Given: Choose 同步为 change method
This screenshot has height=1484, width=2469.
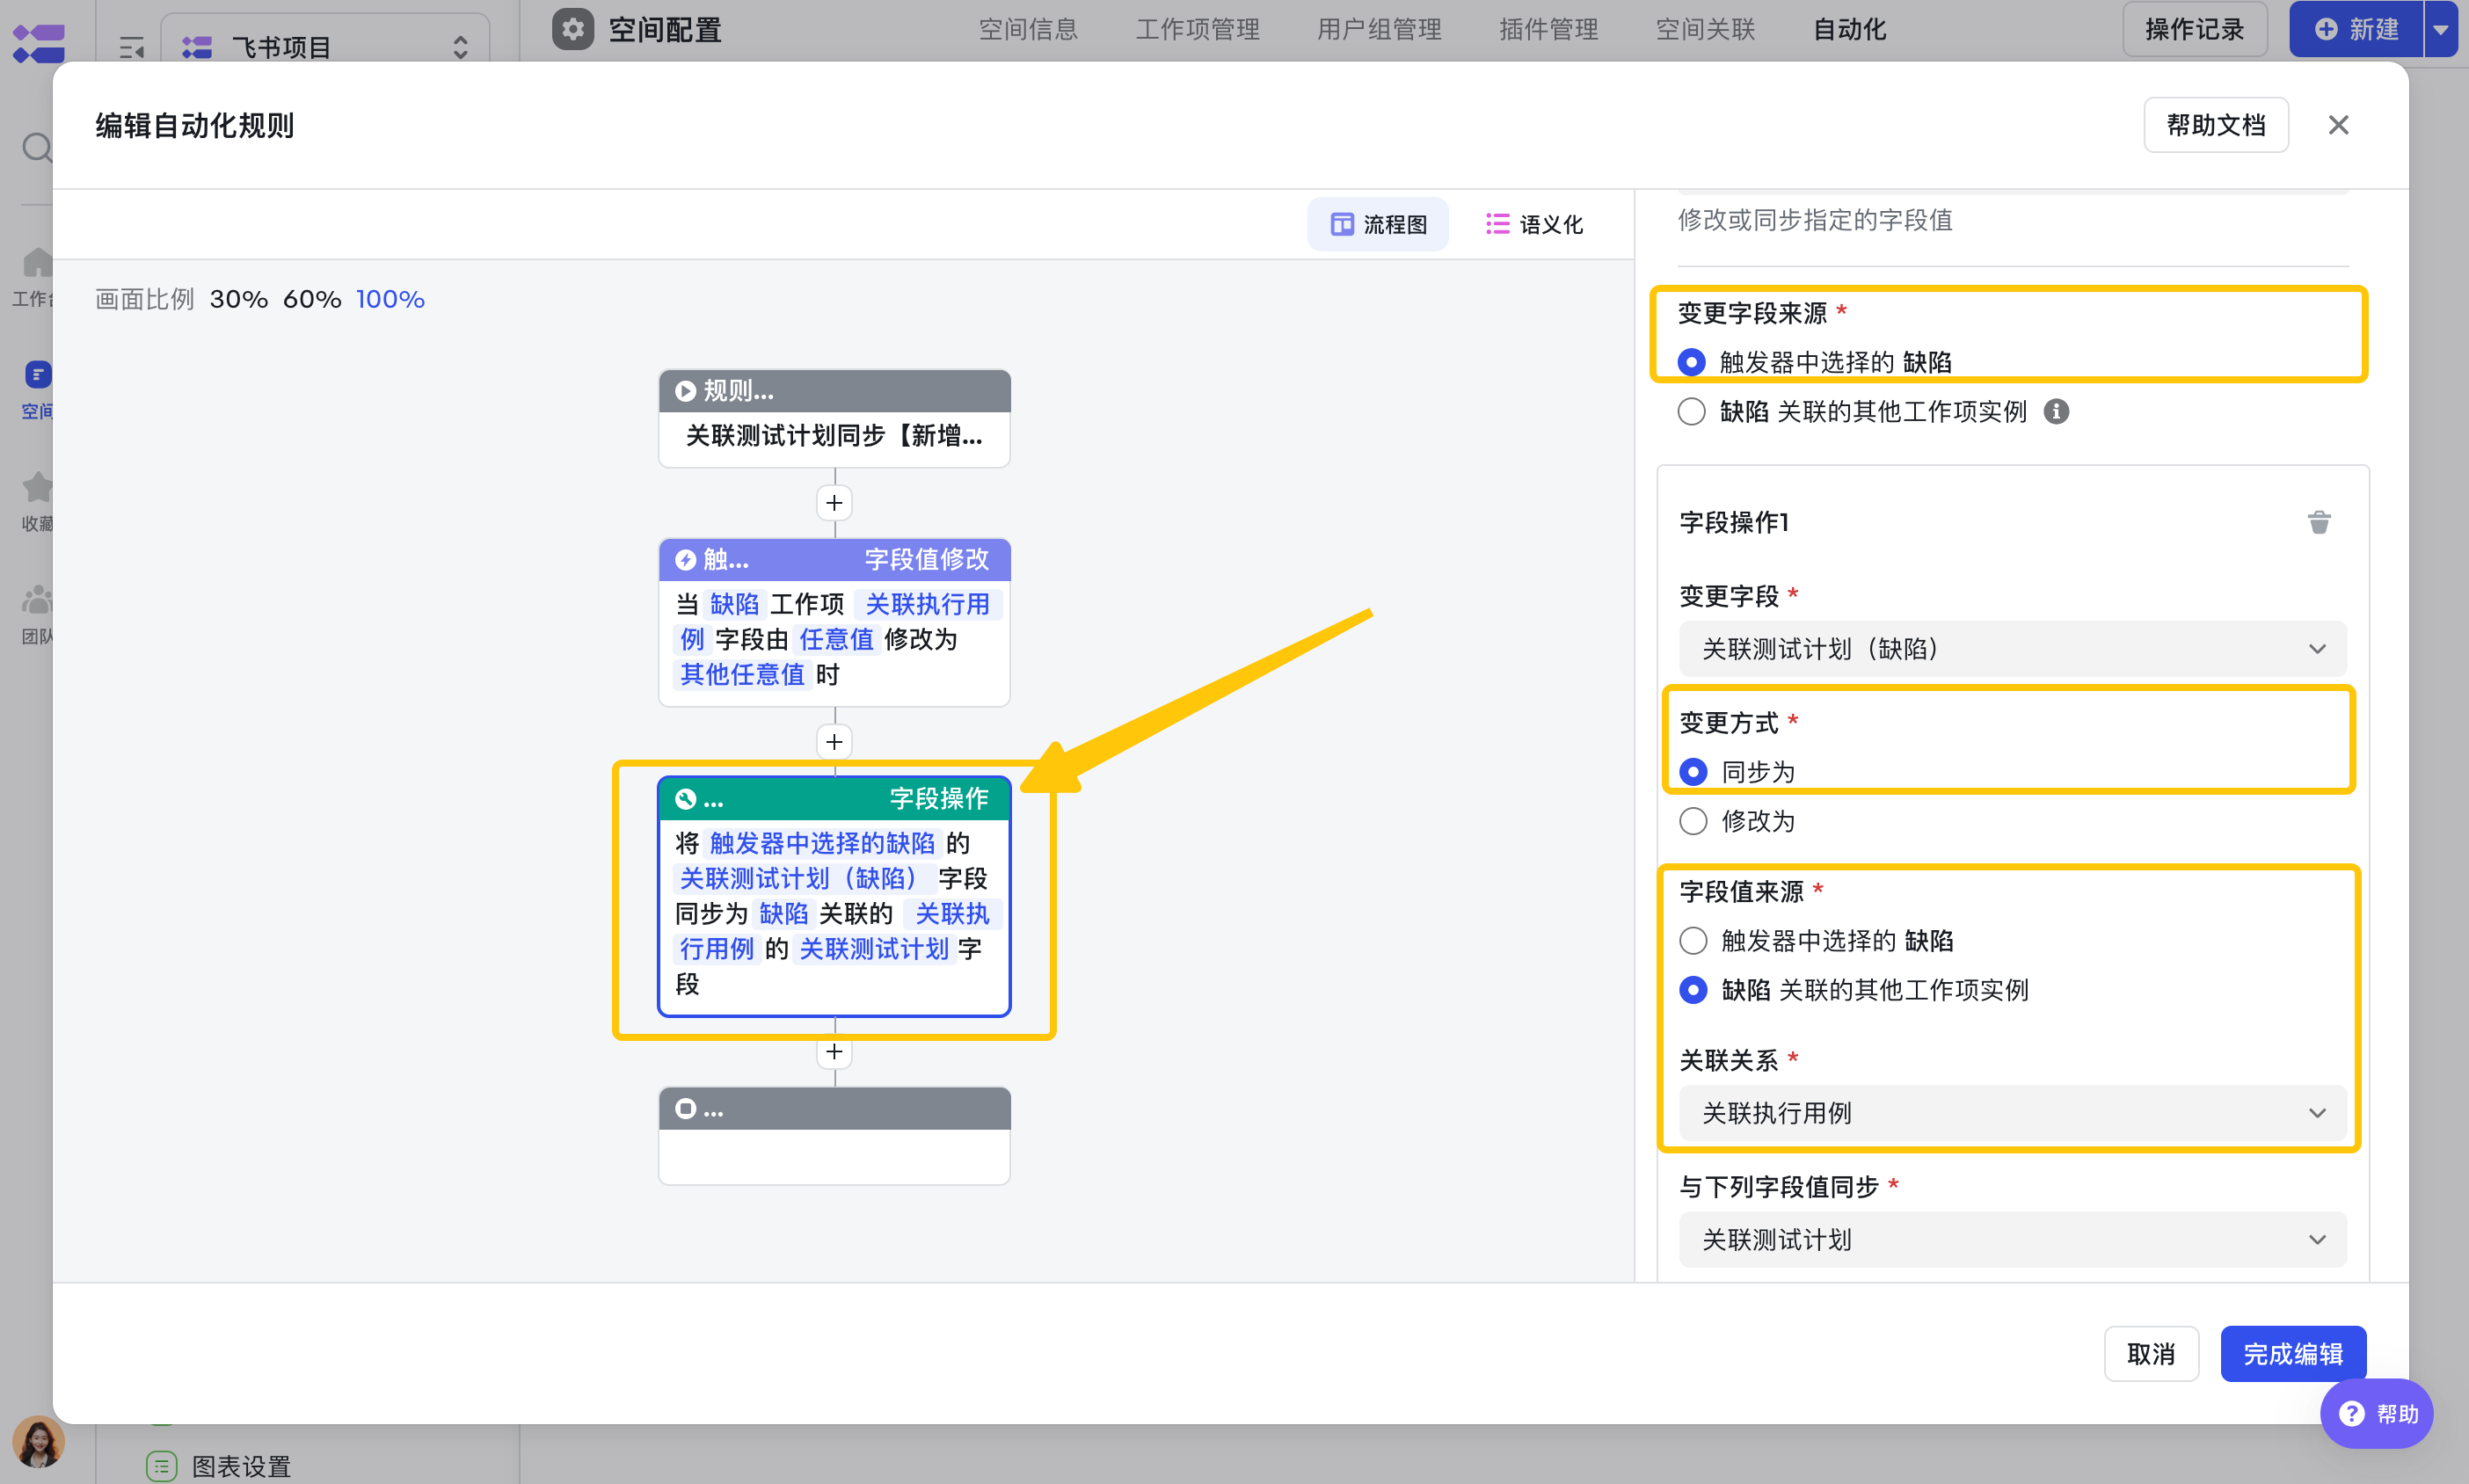Looking at the screenshot, I should 1693,772.
